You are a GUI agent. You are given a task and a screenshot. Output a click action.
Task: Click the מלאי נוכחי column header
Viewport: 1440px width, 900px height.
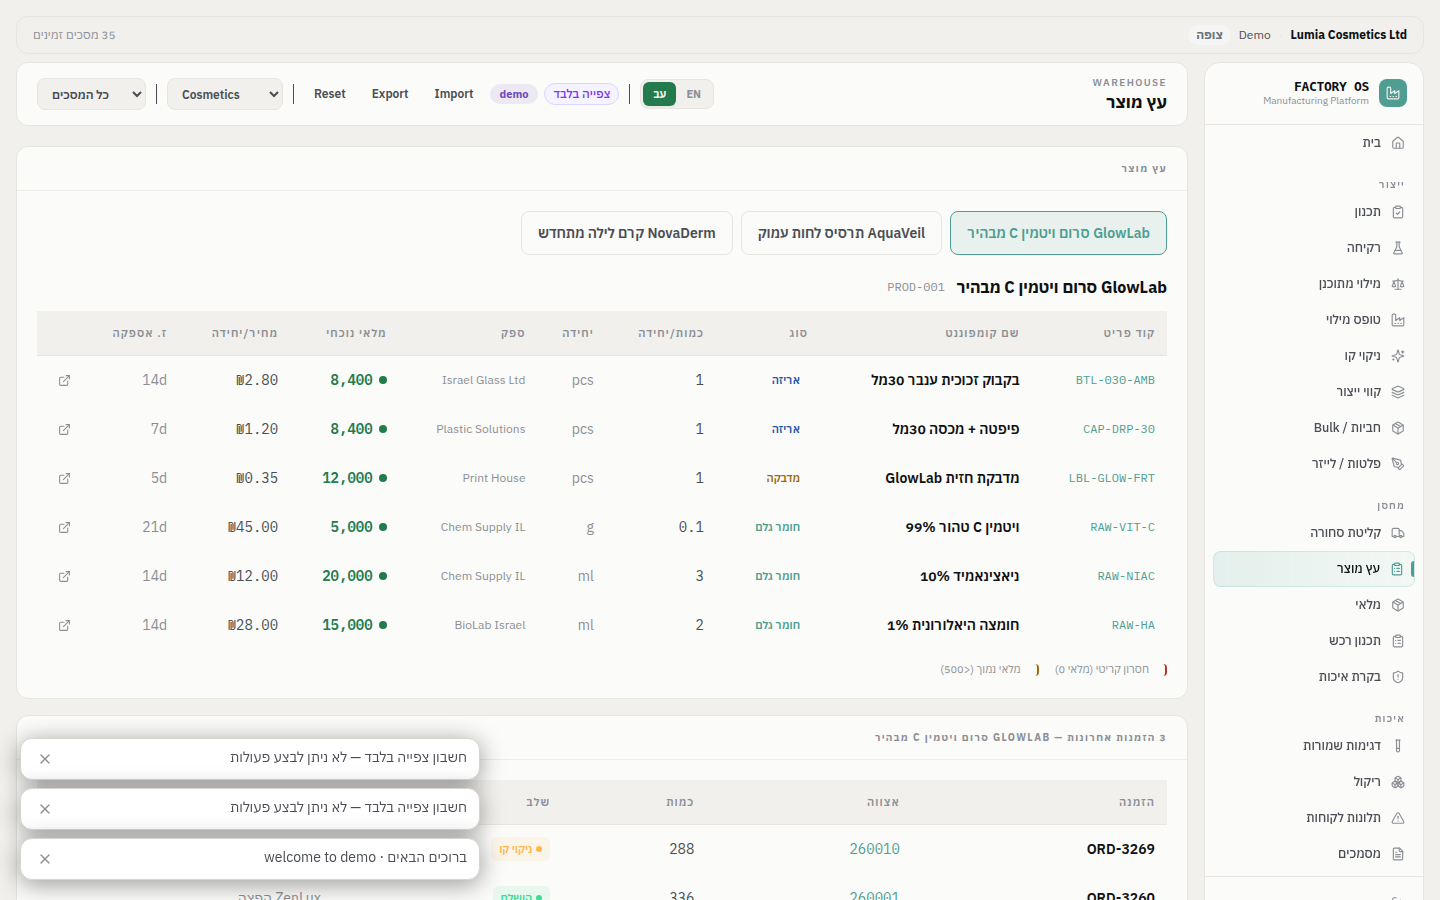tap(356, 333)
